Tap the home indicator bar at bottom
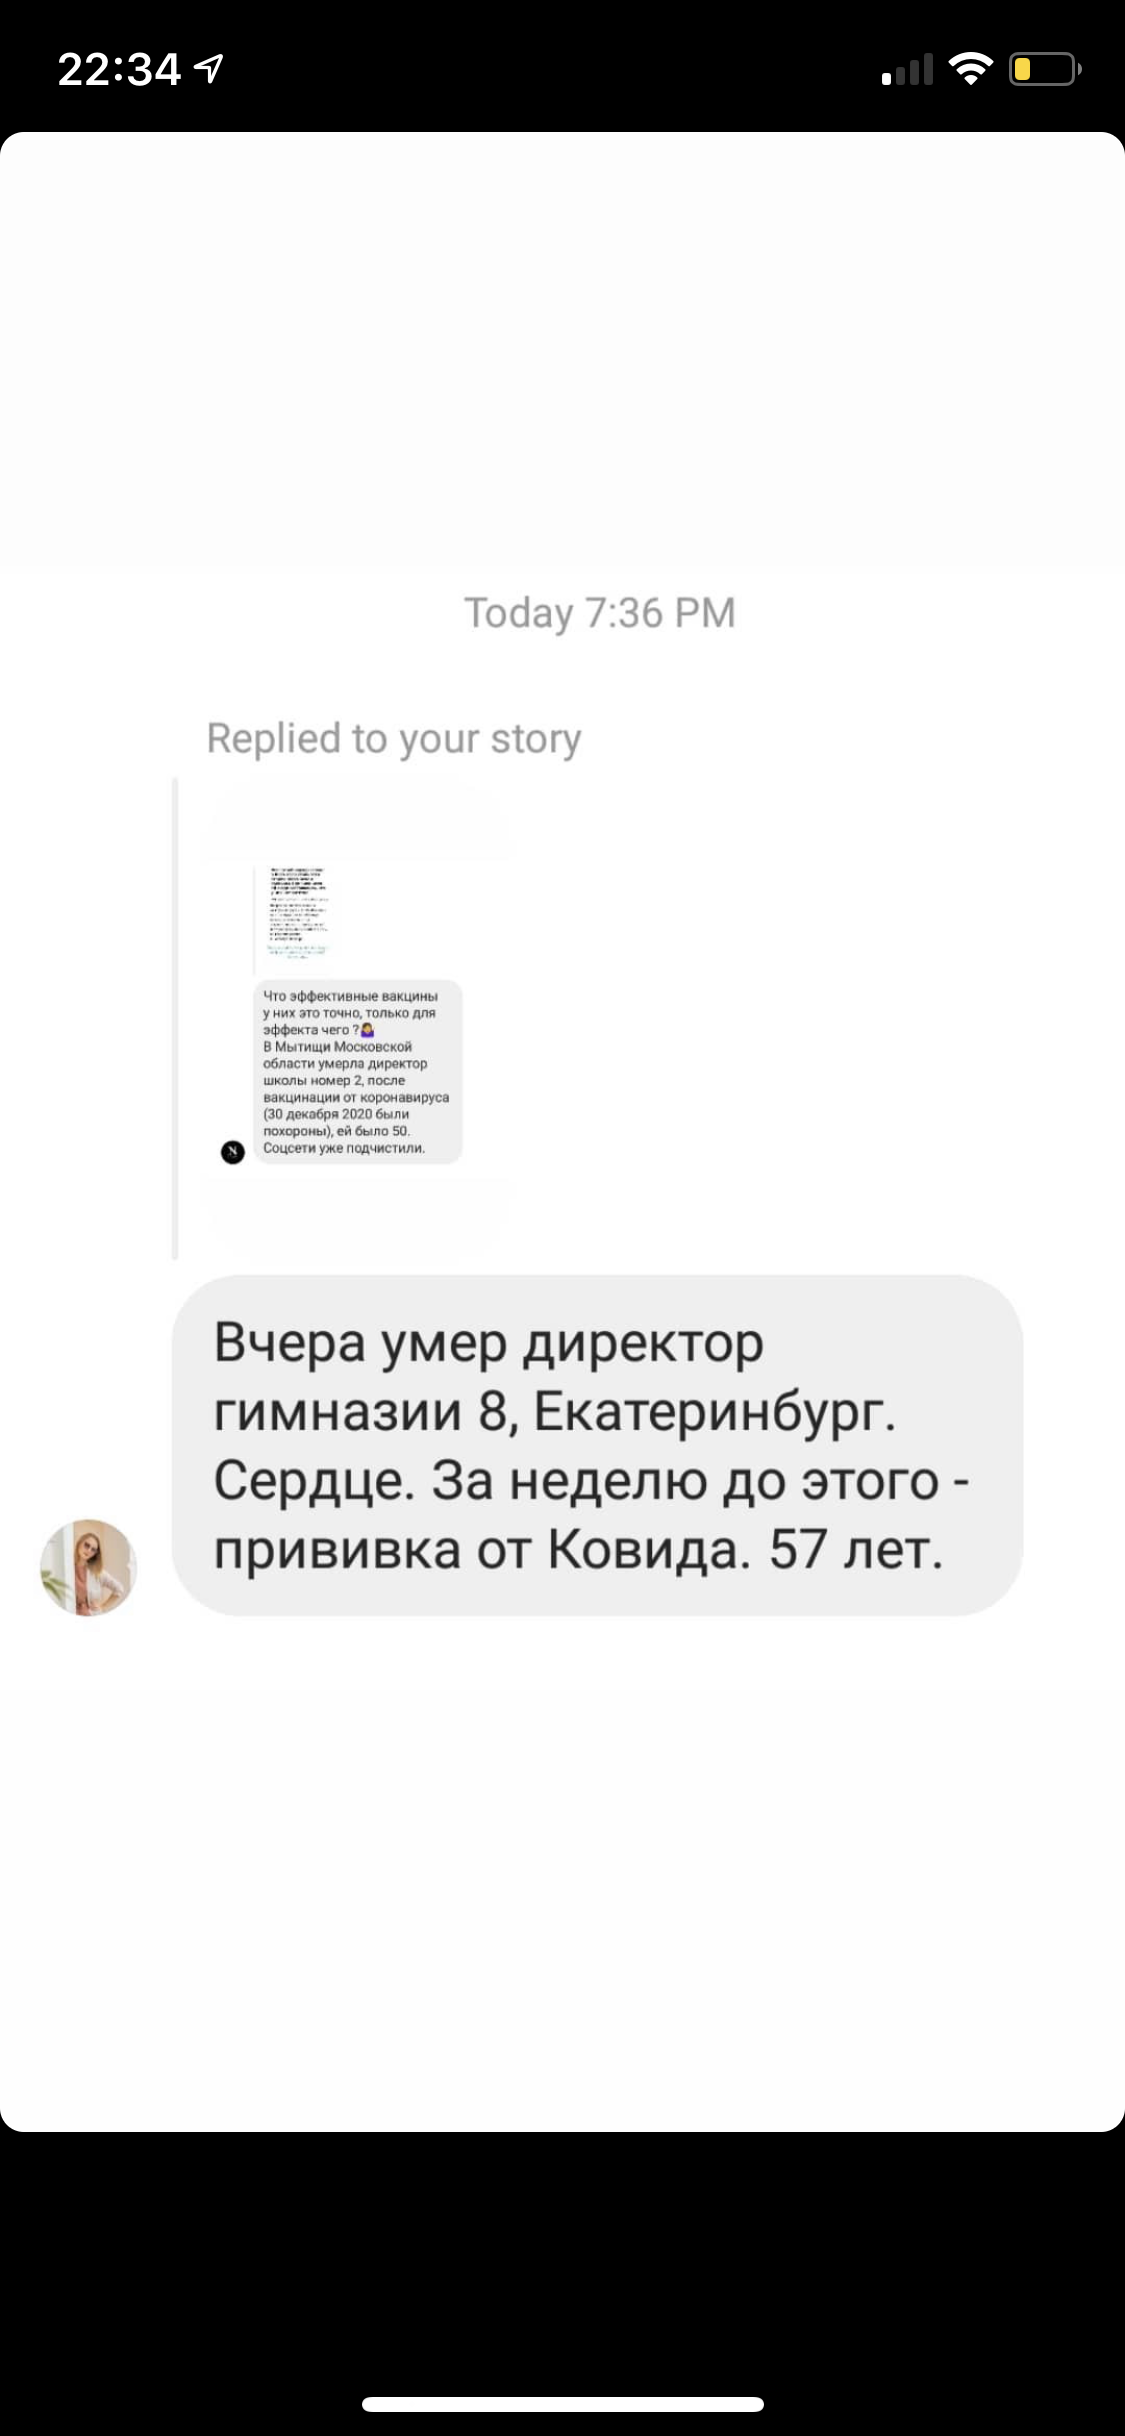Viewport: 1125px width, 2436px height. (x=562, y=2404)
